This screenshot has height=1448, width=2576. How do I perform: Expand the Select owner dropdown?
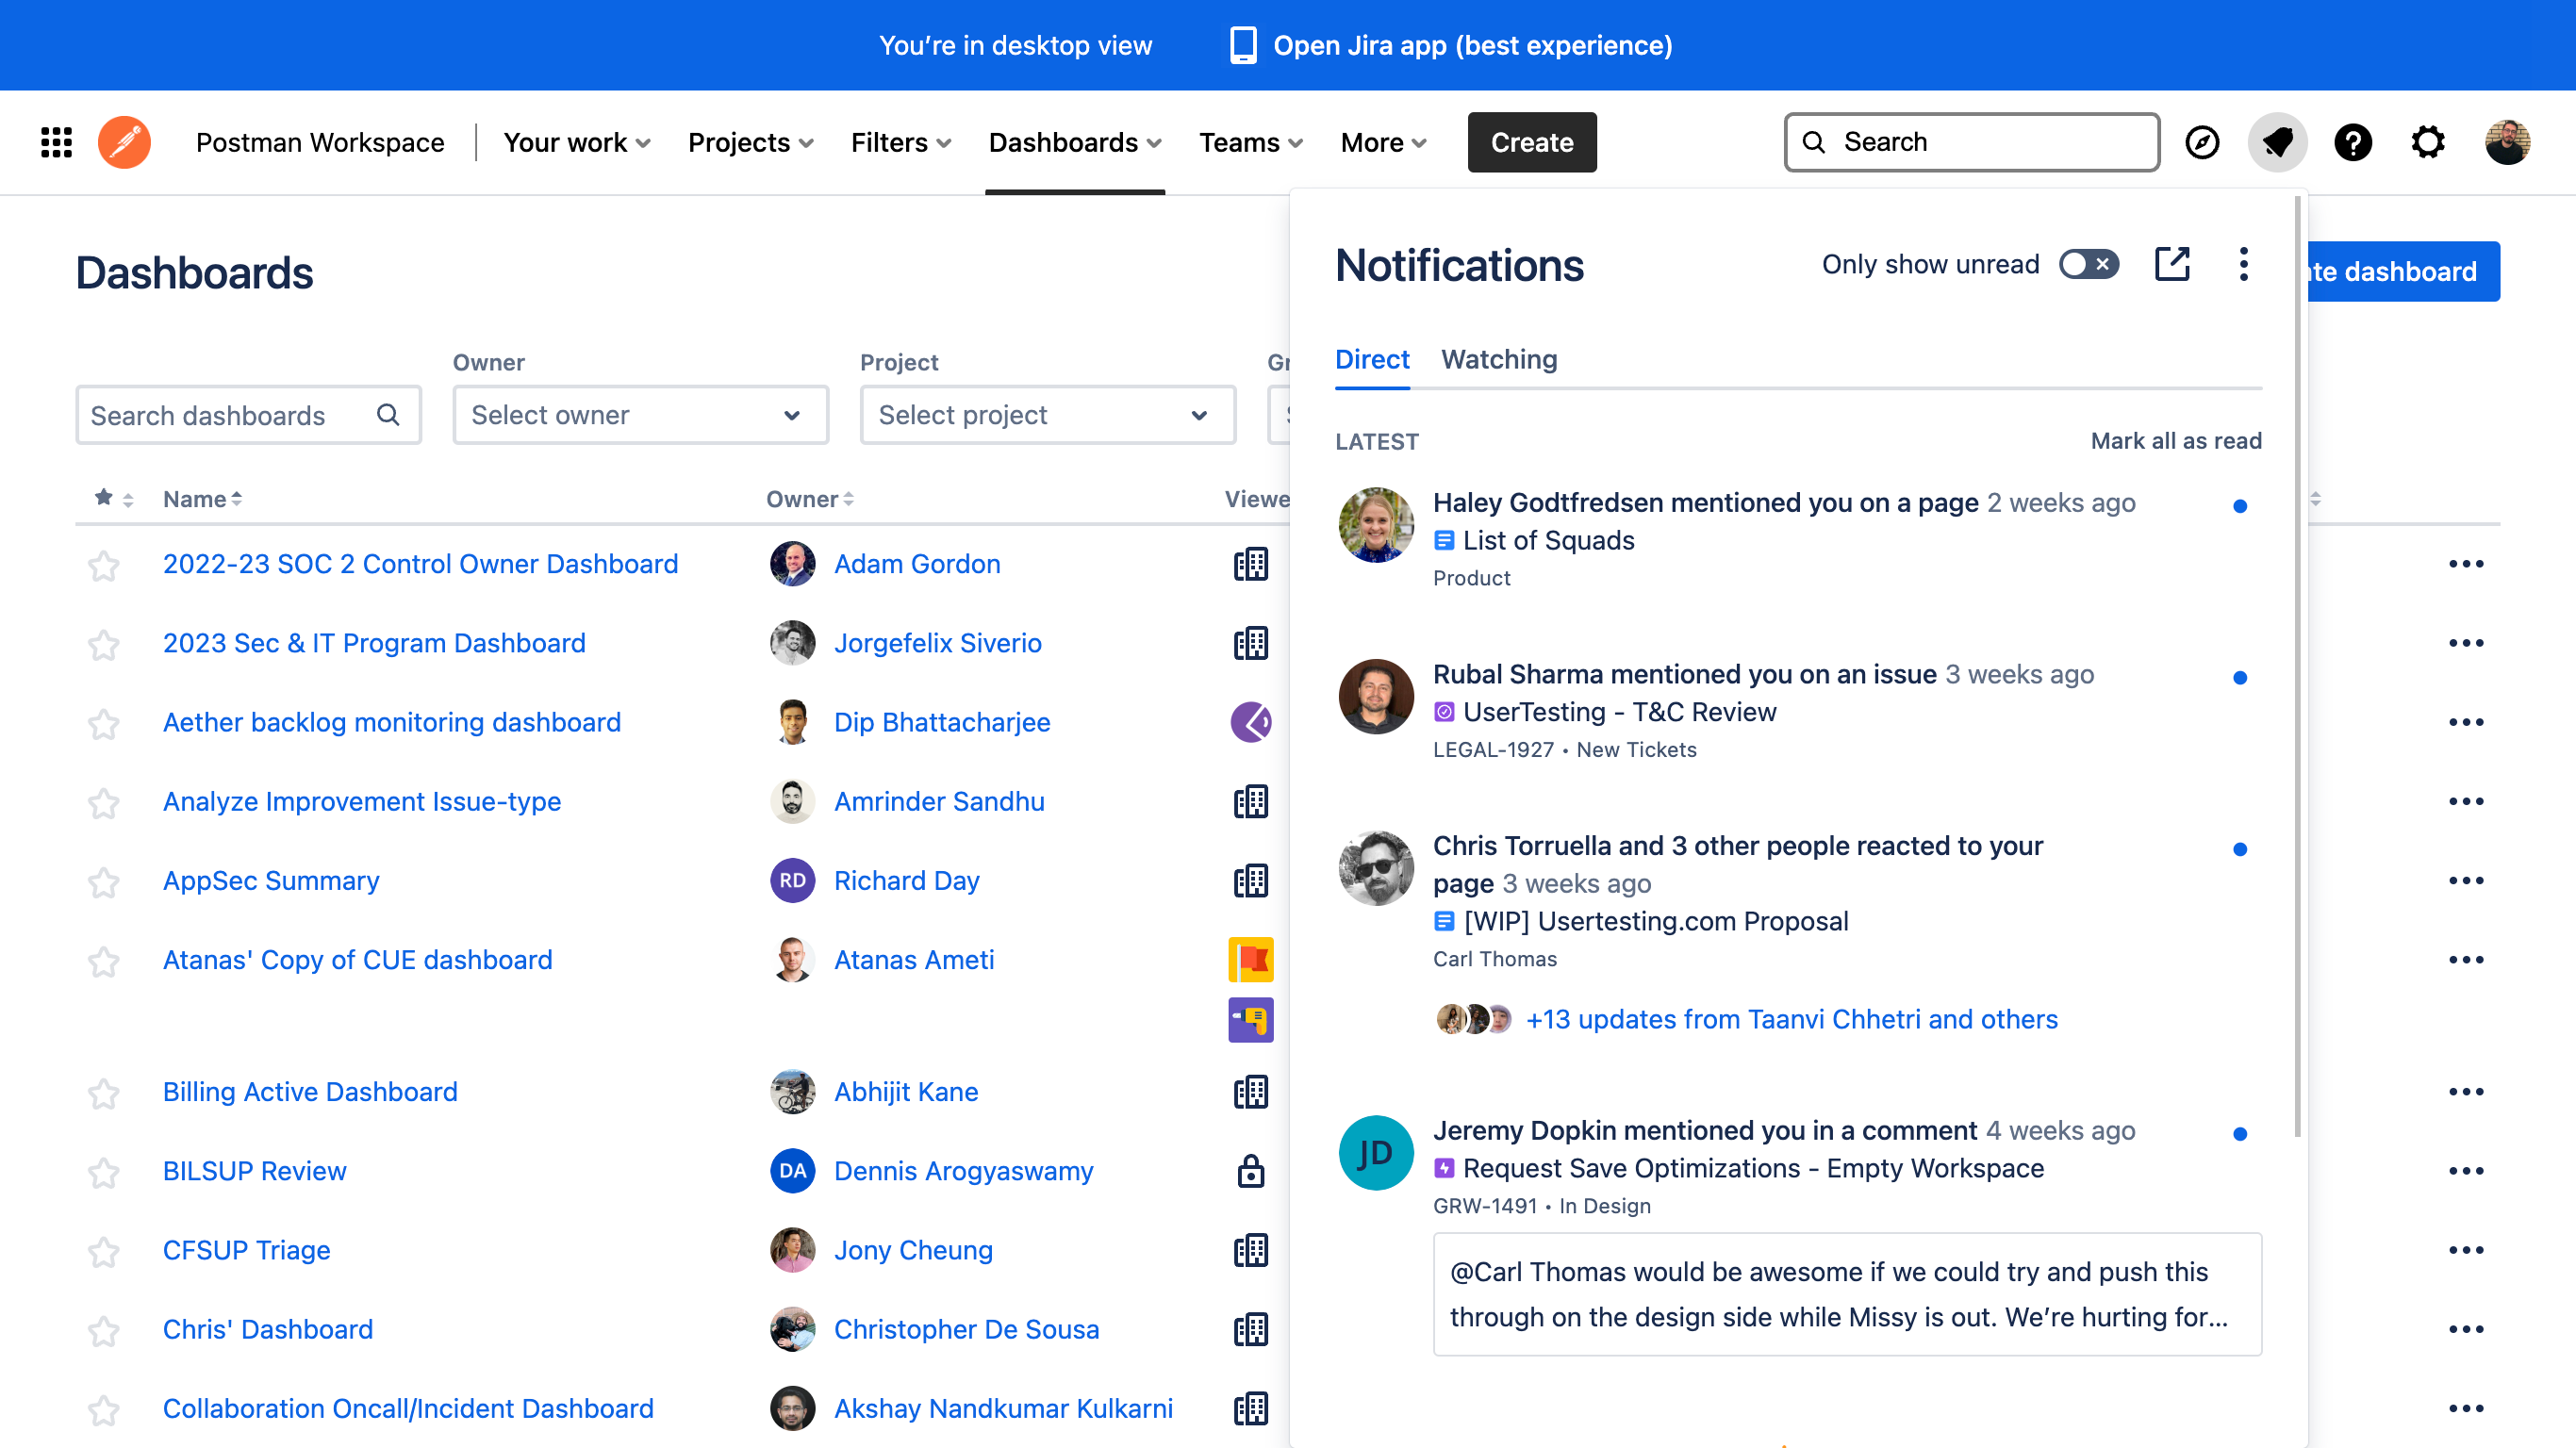pos(640,415)
